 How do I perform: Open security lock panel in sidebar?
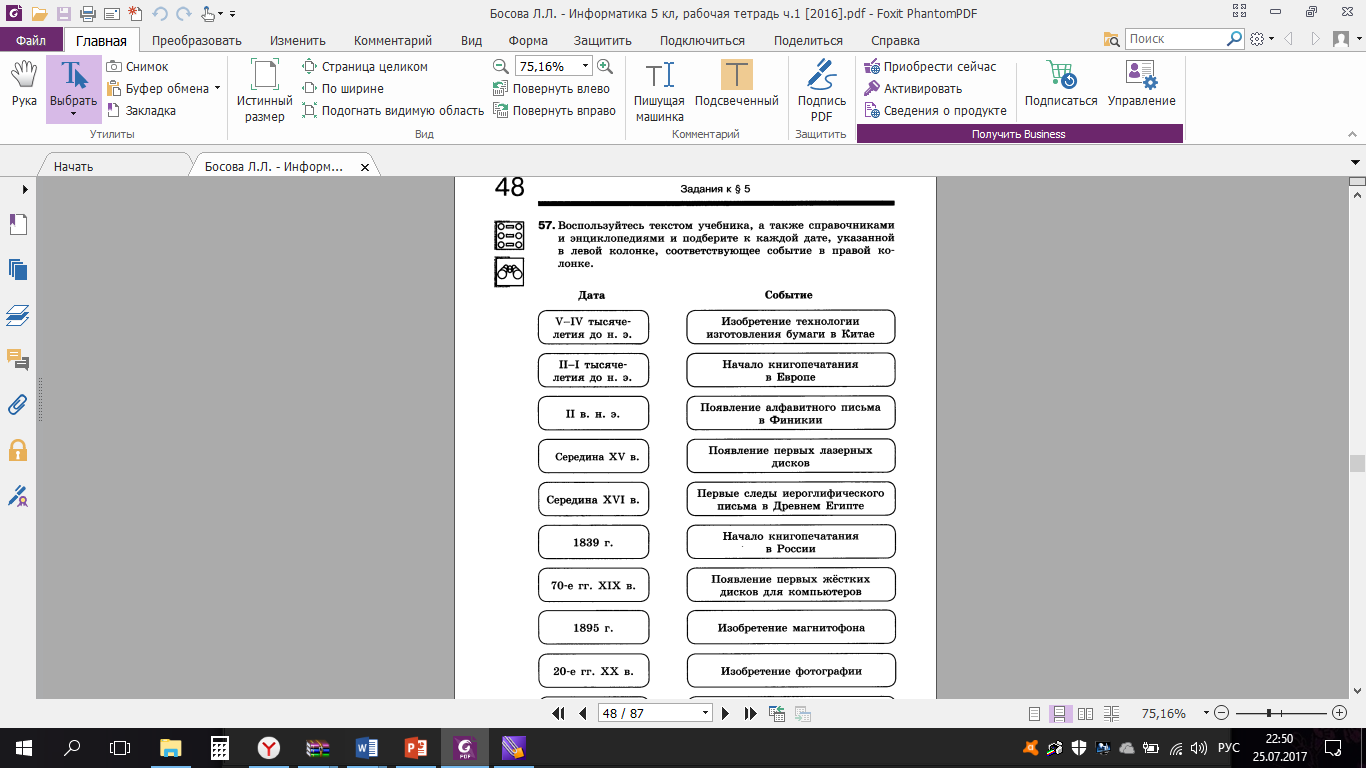(x=17, y=450)
